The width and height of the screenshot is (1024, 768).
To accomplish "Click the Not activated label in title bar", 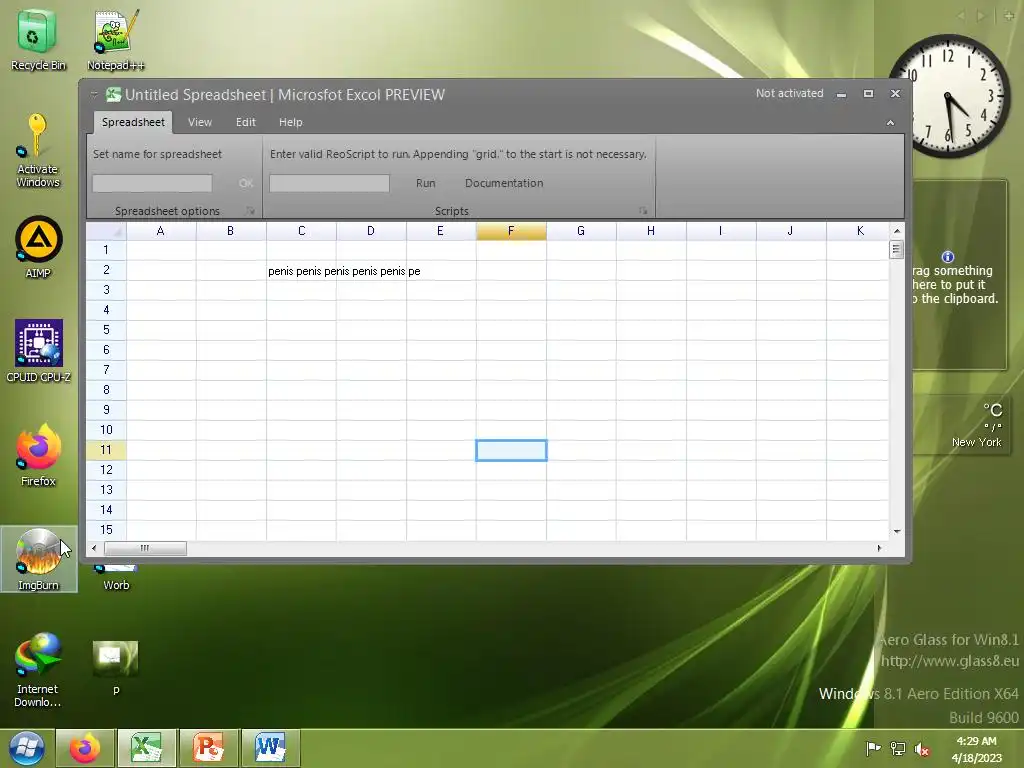I will click(790, 93).
